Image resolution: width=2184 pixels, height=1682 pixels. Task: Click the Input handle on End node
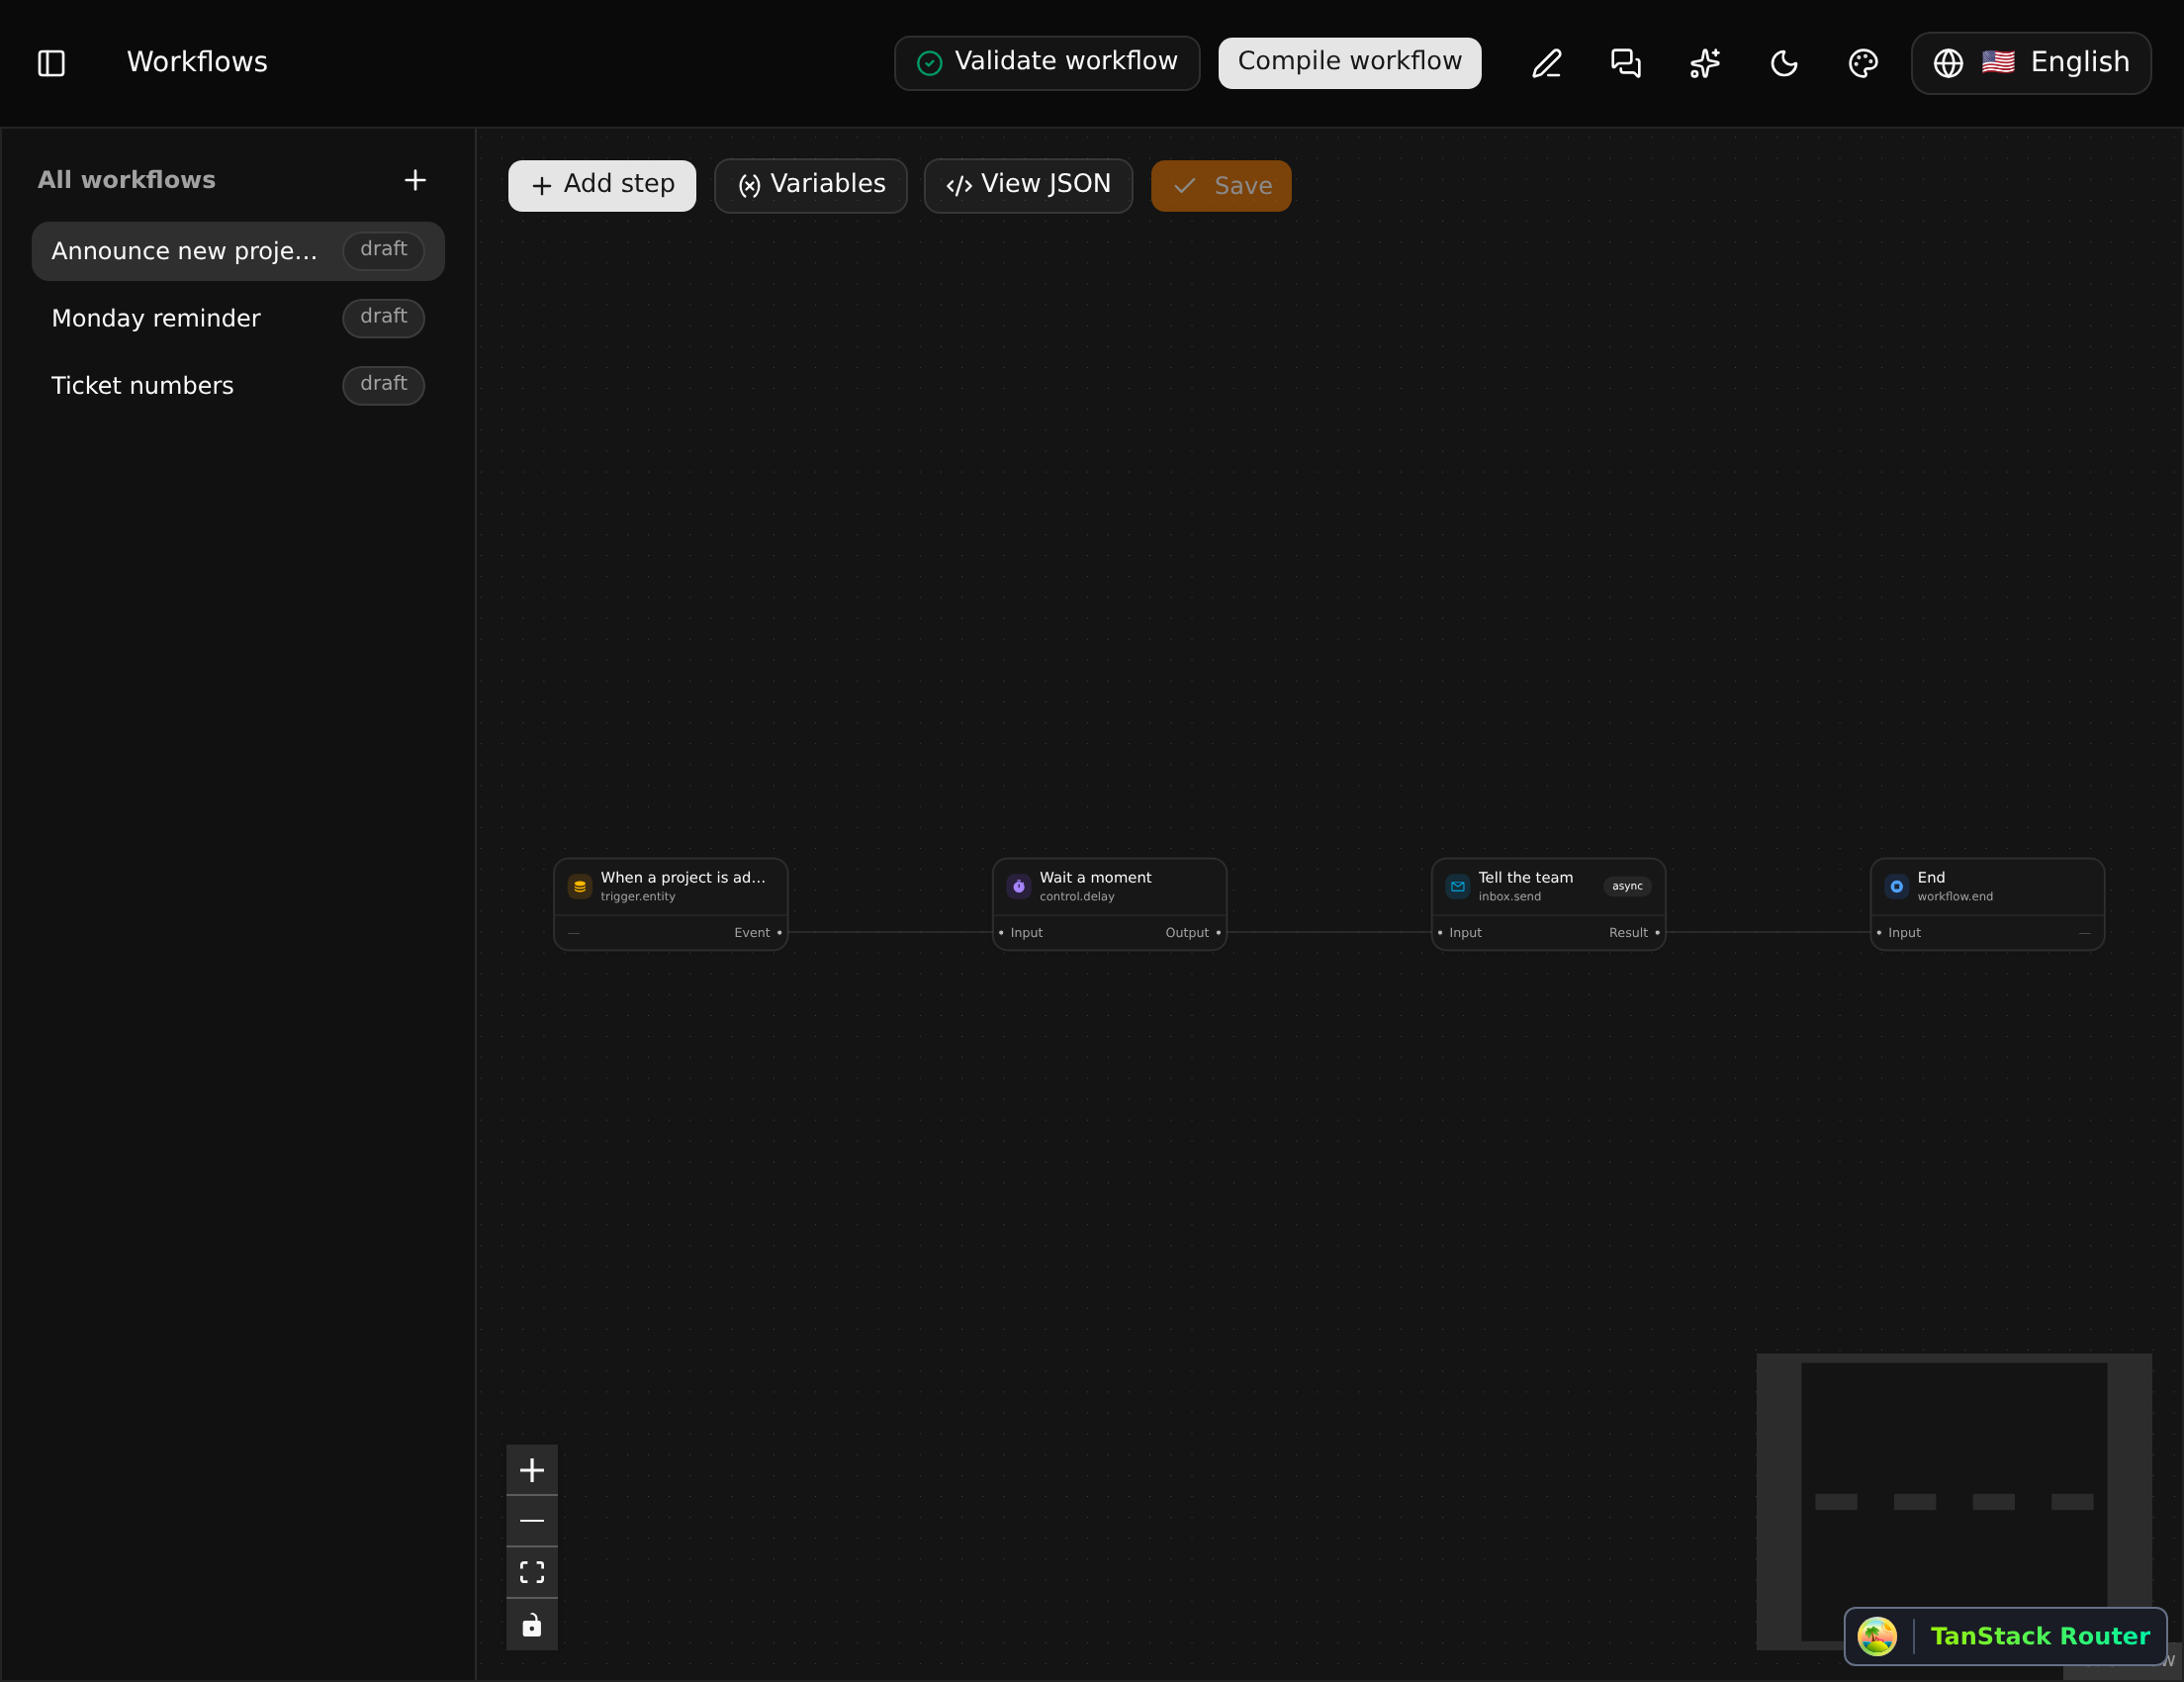coord(1879,933)
